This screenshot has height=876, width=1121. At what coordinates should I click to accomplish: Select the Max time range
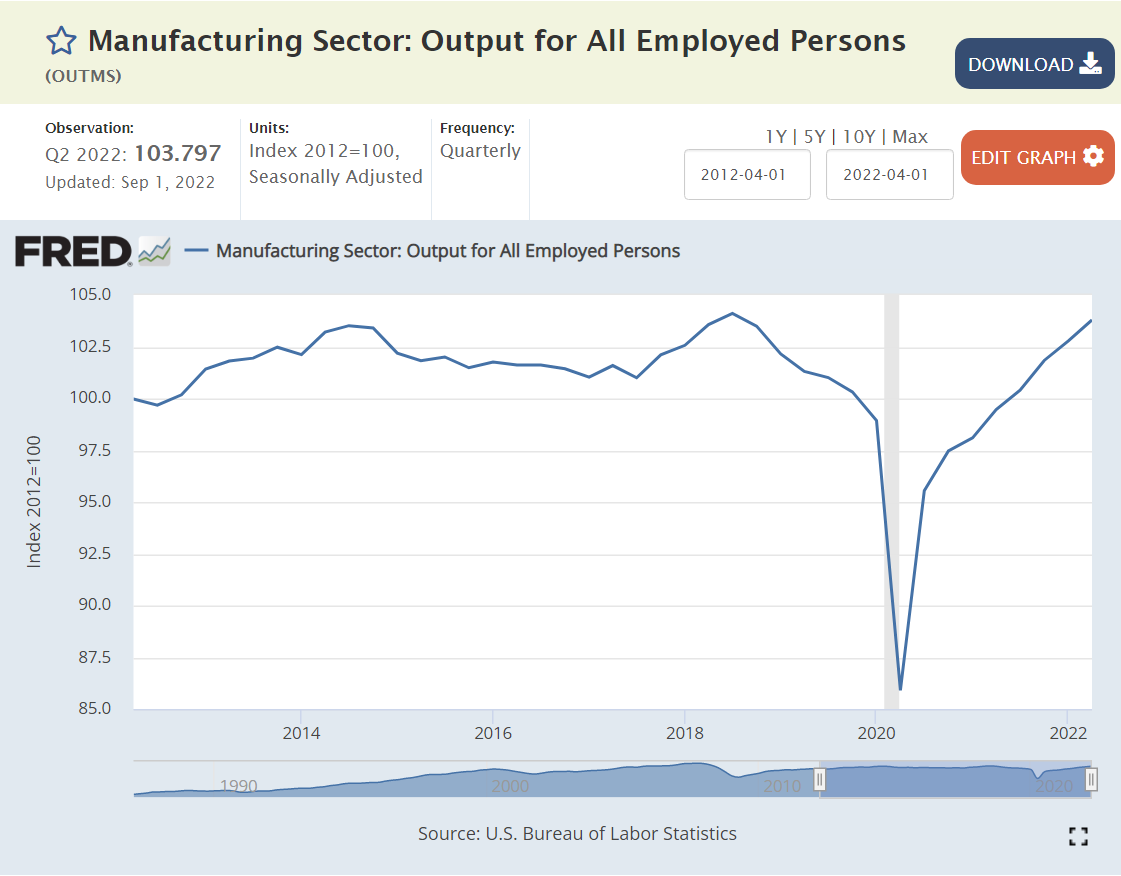910,137
